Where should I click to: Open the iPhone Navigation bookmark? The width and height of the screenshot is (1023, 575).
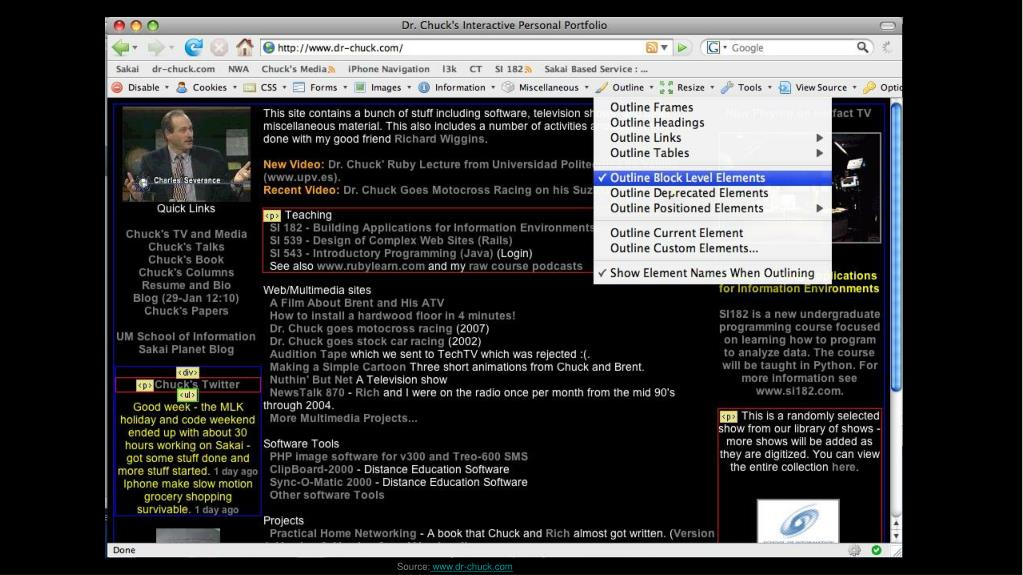point(388,69)
